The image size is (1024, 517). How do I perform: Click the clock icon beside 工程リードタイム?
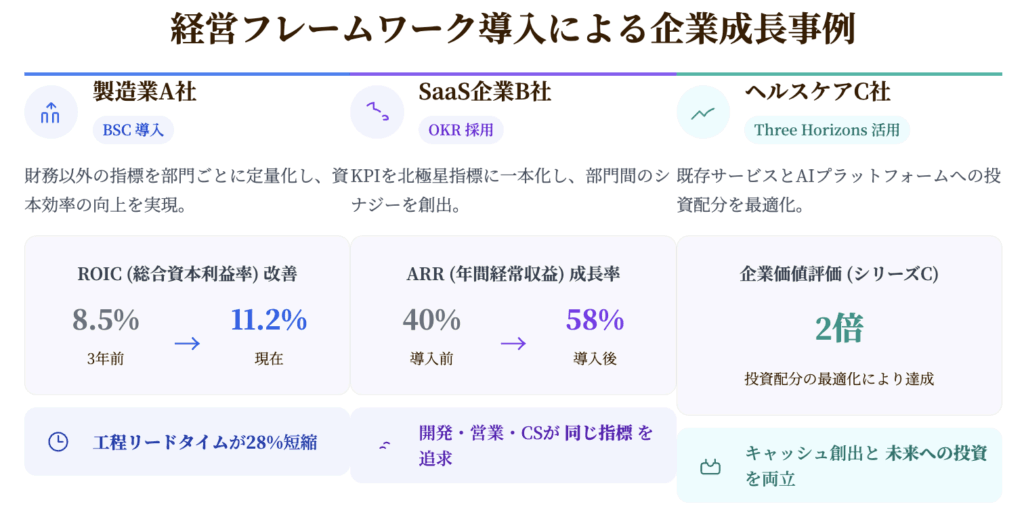[58, 441]
